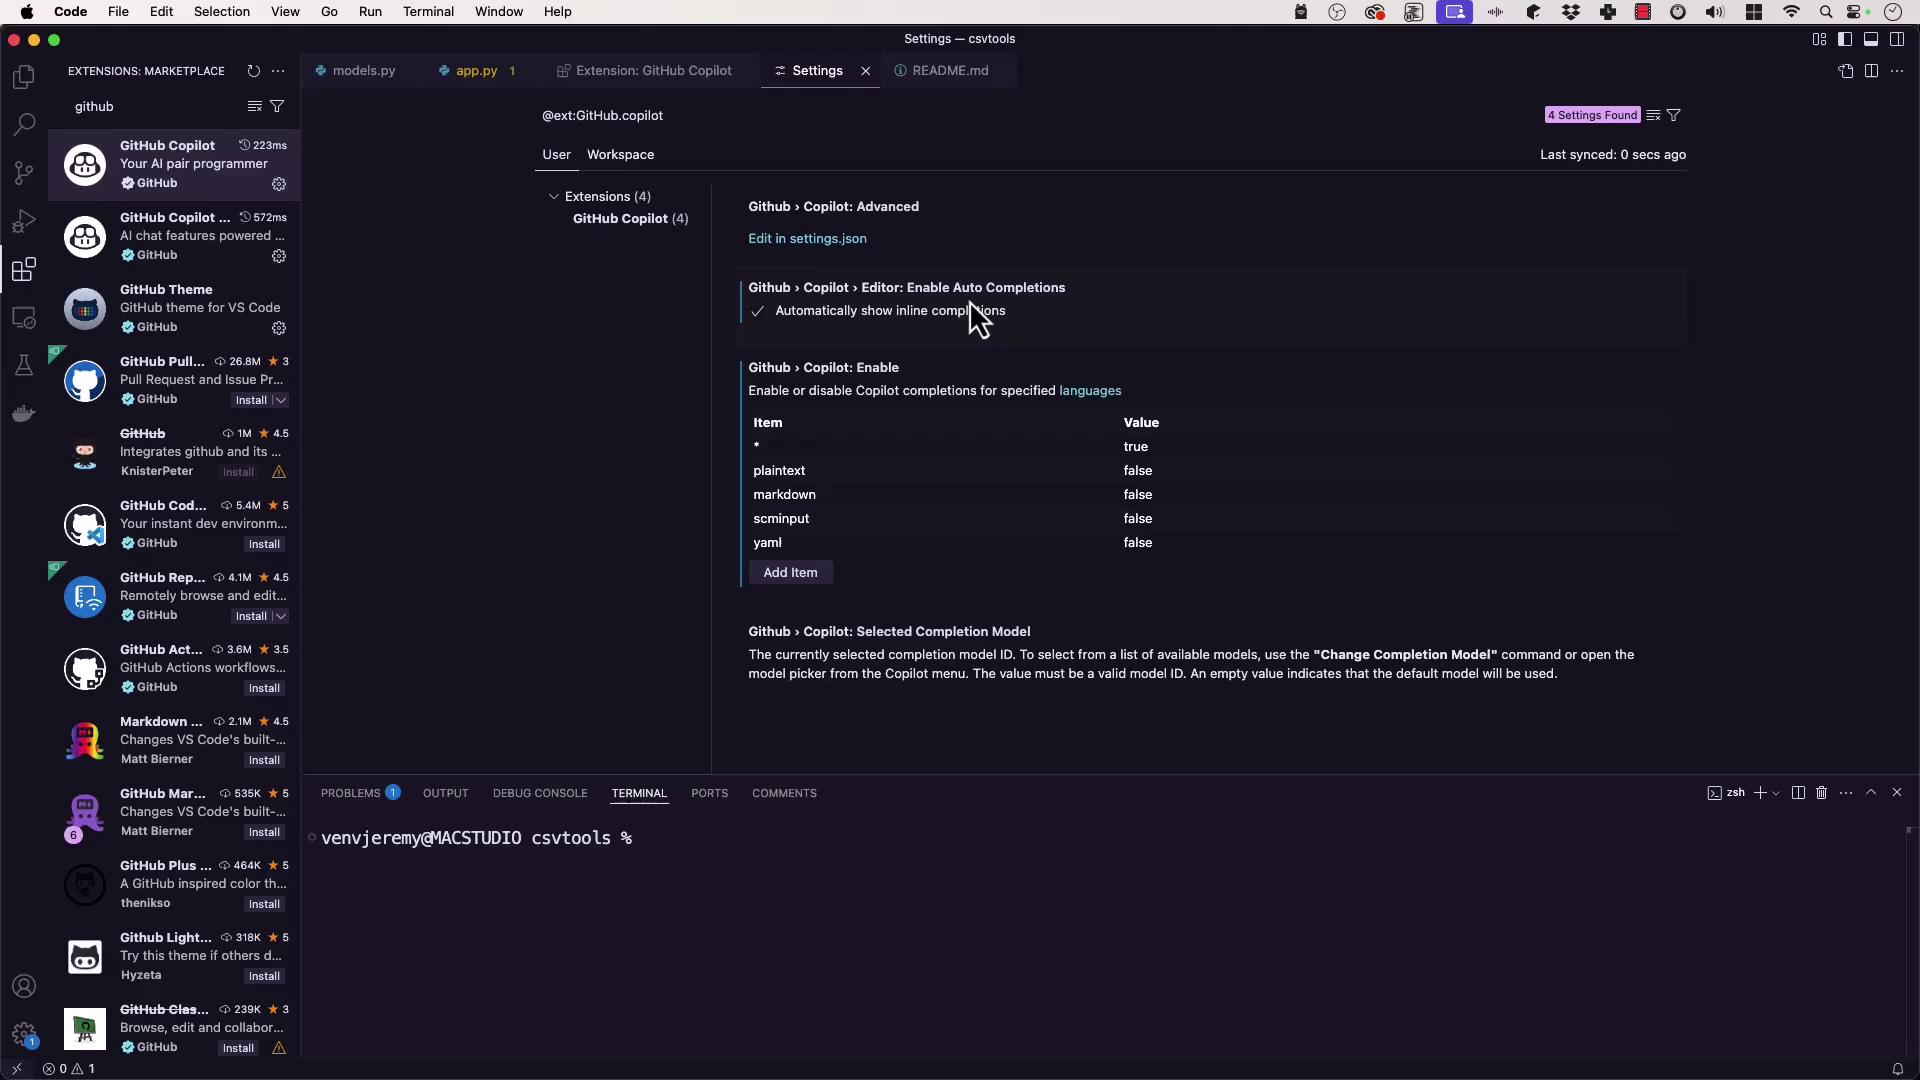The height and width of the screenshot is (1080, 1920).
Task: Open the Source Control view
Action: [x=24, y=173]
